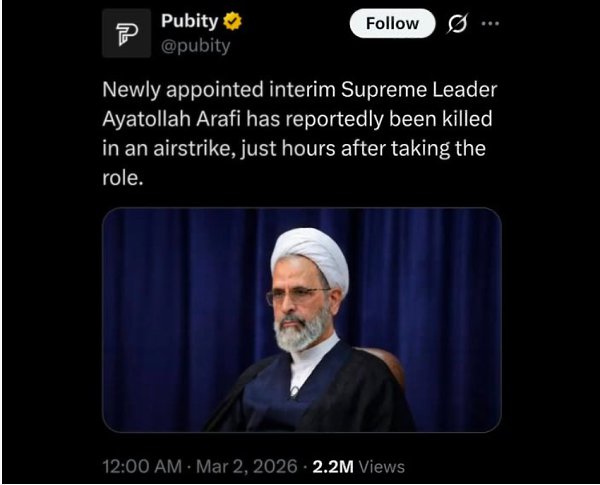
Task: Click the eyeglasses in the photo
Action: click(299, 296)
